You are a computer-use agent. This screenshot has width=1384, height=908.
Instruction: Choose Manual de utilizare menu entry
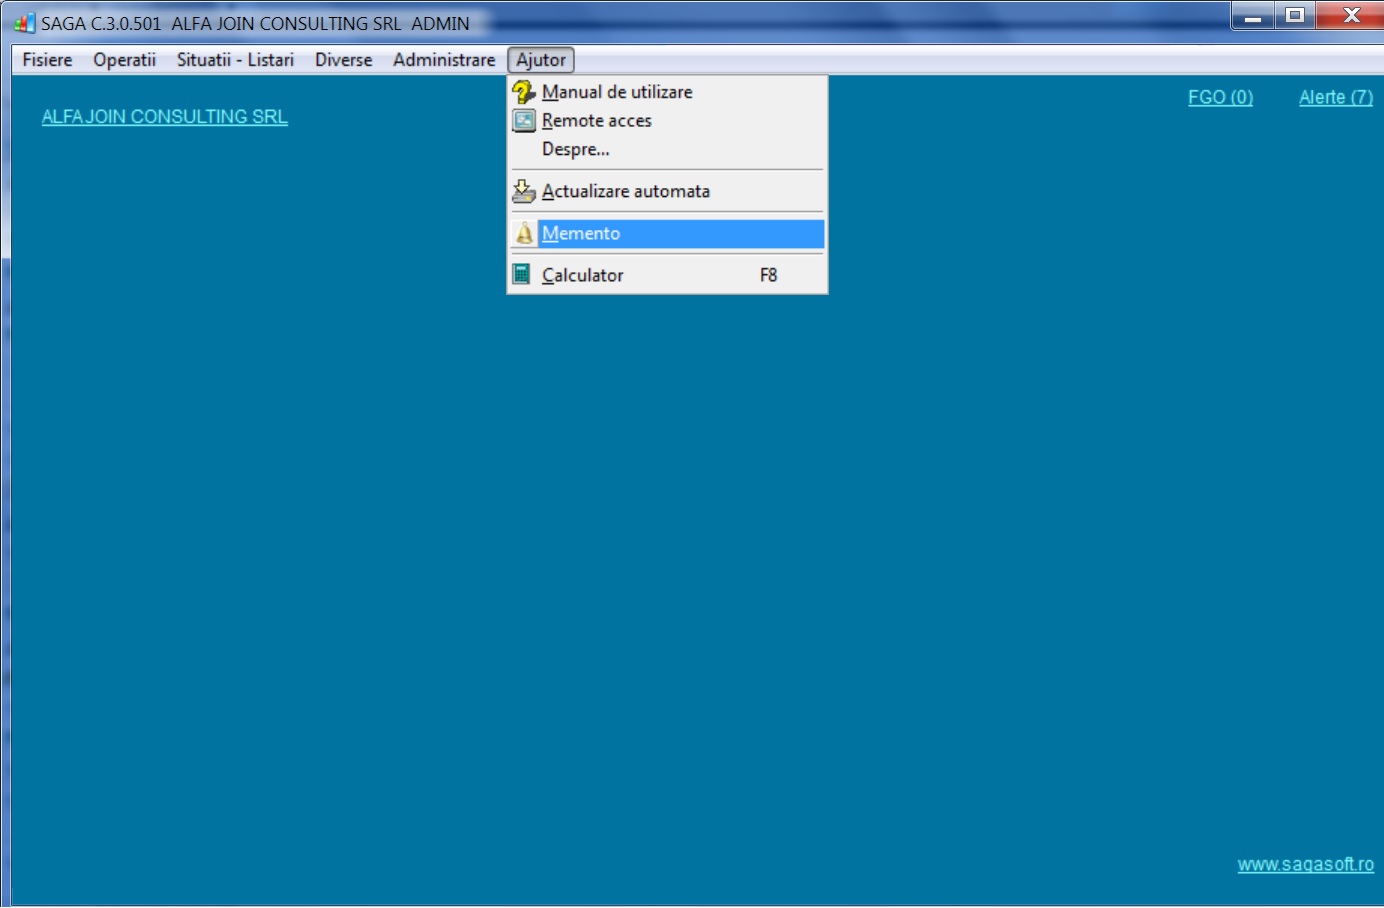[667, 92]
